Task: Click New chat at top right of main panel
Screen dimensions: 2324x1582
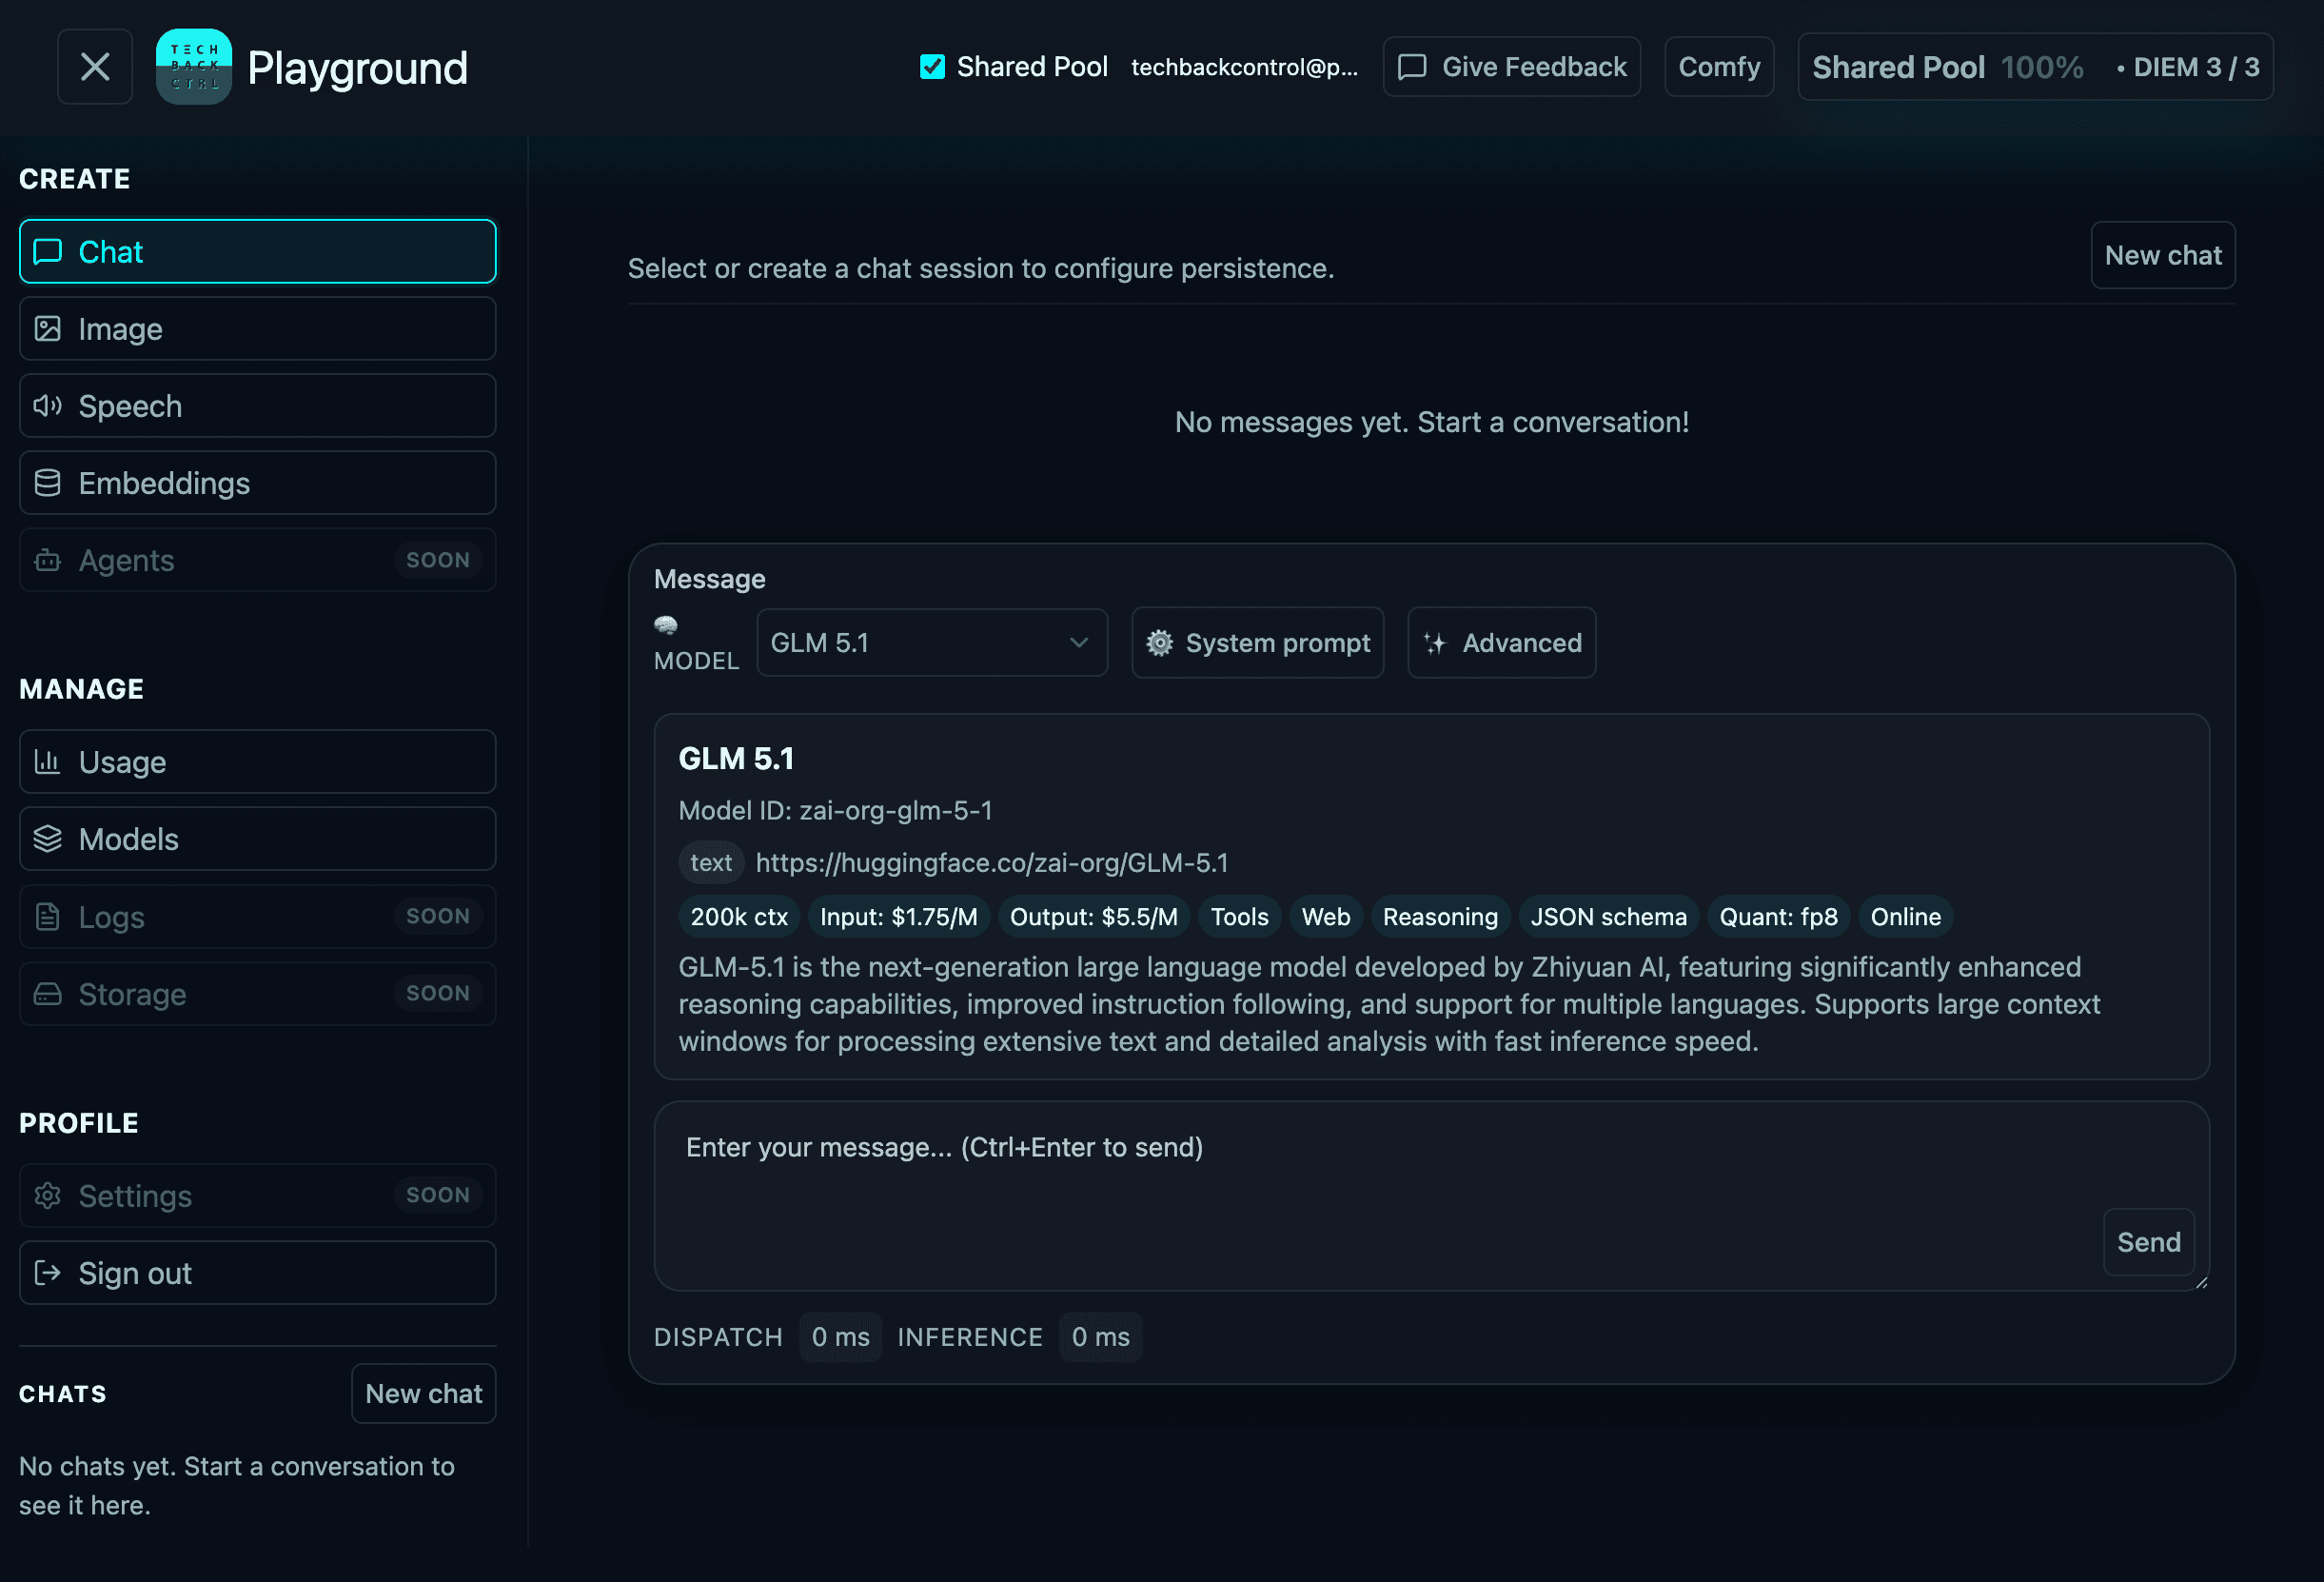Action: coord(2163,256)
